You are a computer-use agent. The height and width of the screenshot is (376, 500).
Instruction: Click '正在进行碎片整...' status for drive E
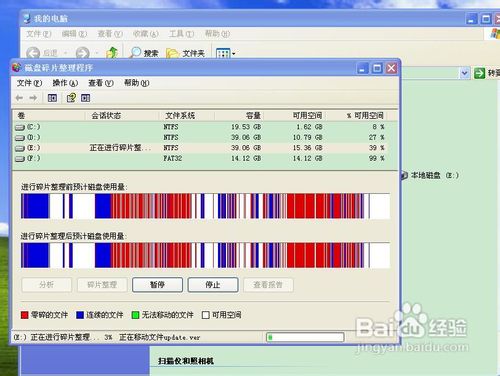(x=120, y=148)
